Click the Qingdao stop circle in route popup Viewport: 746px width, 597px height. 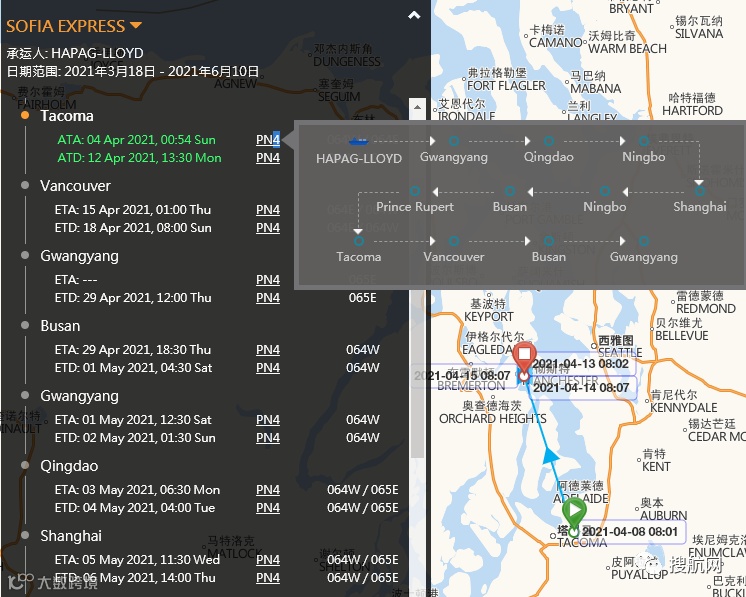(549, 141)
